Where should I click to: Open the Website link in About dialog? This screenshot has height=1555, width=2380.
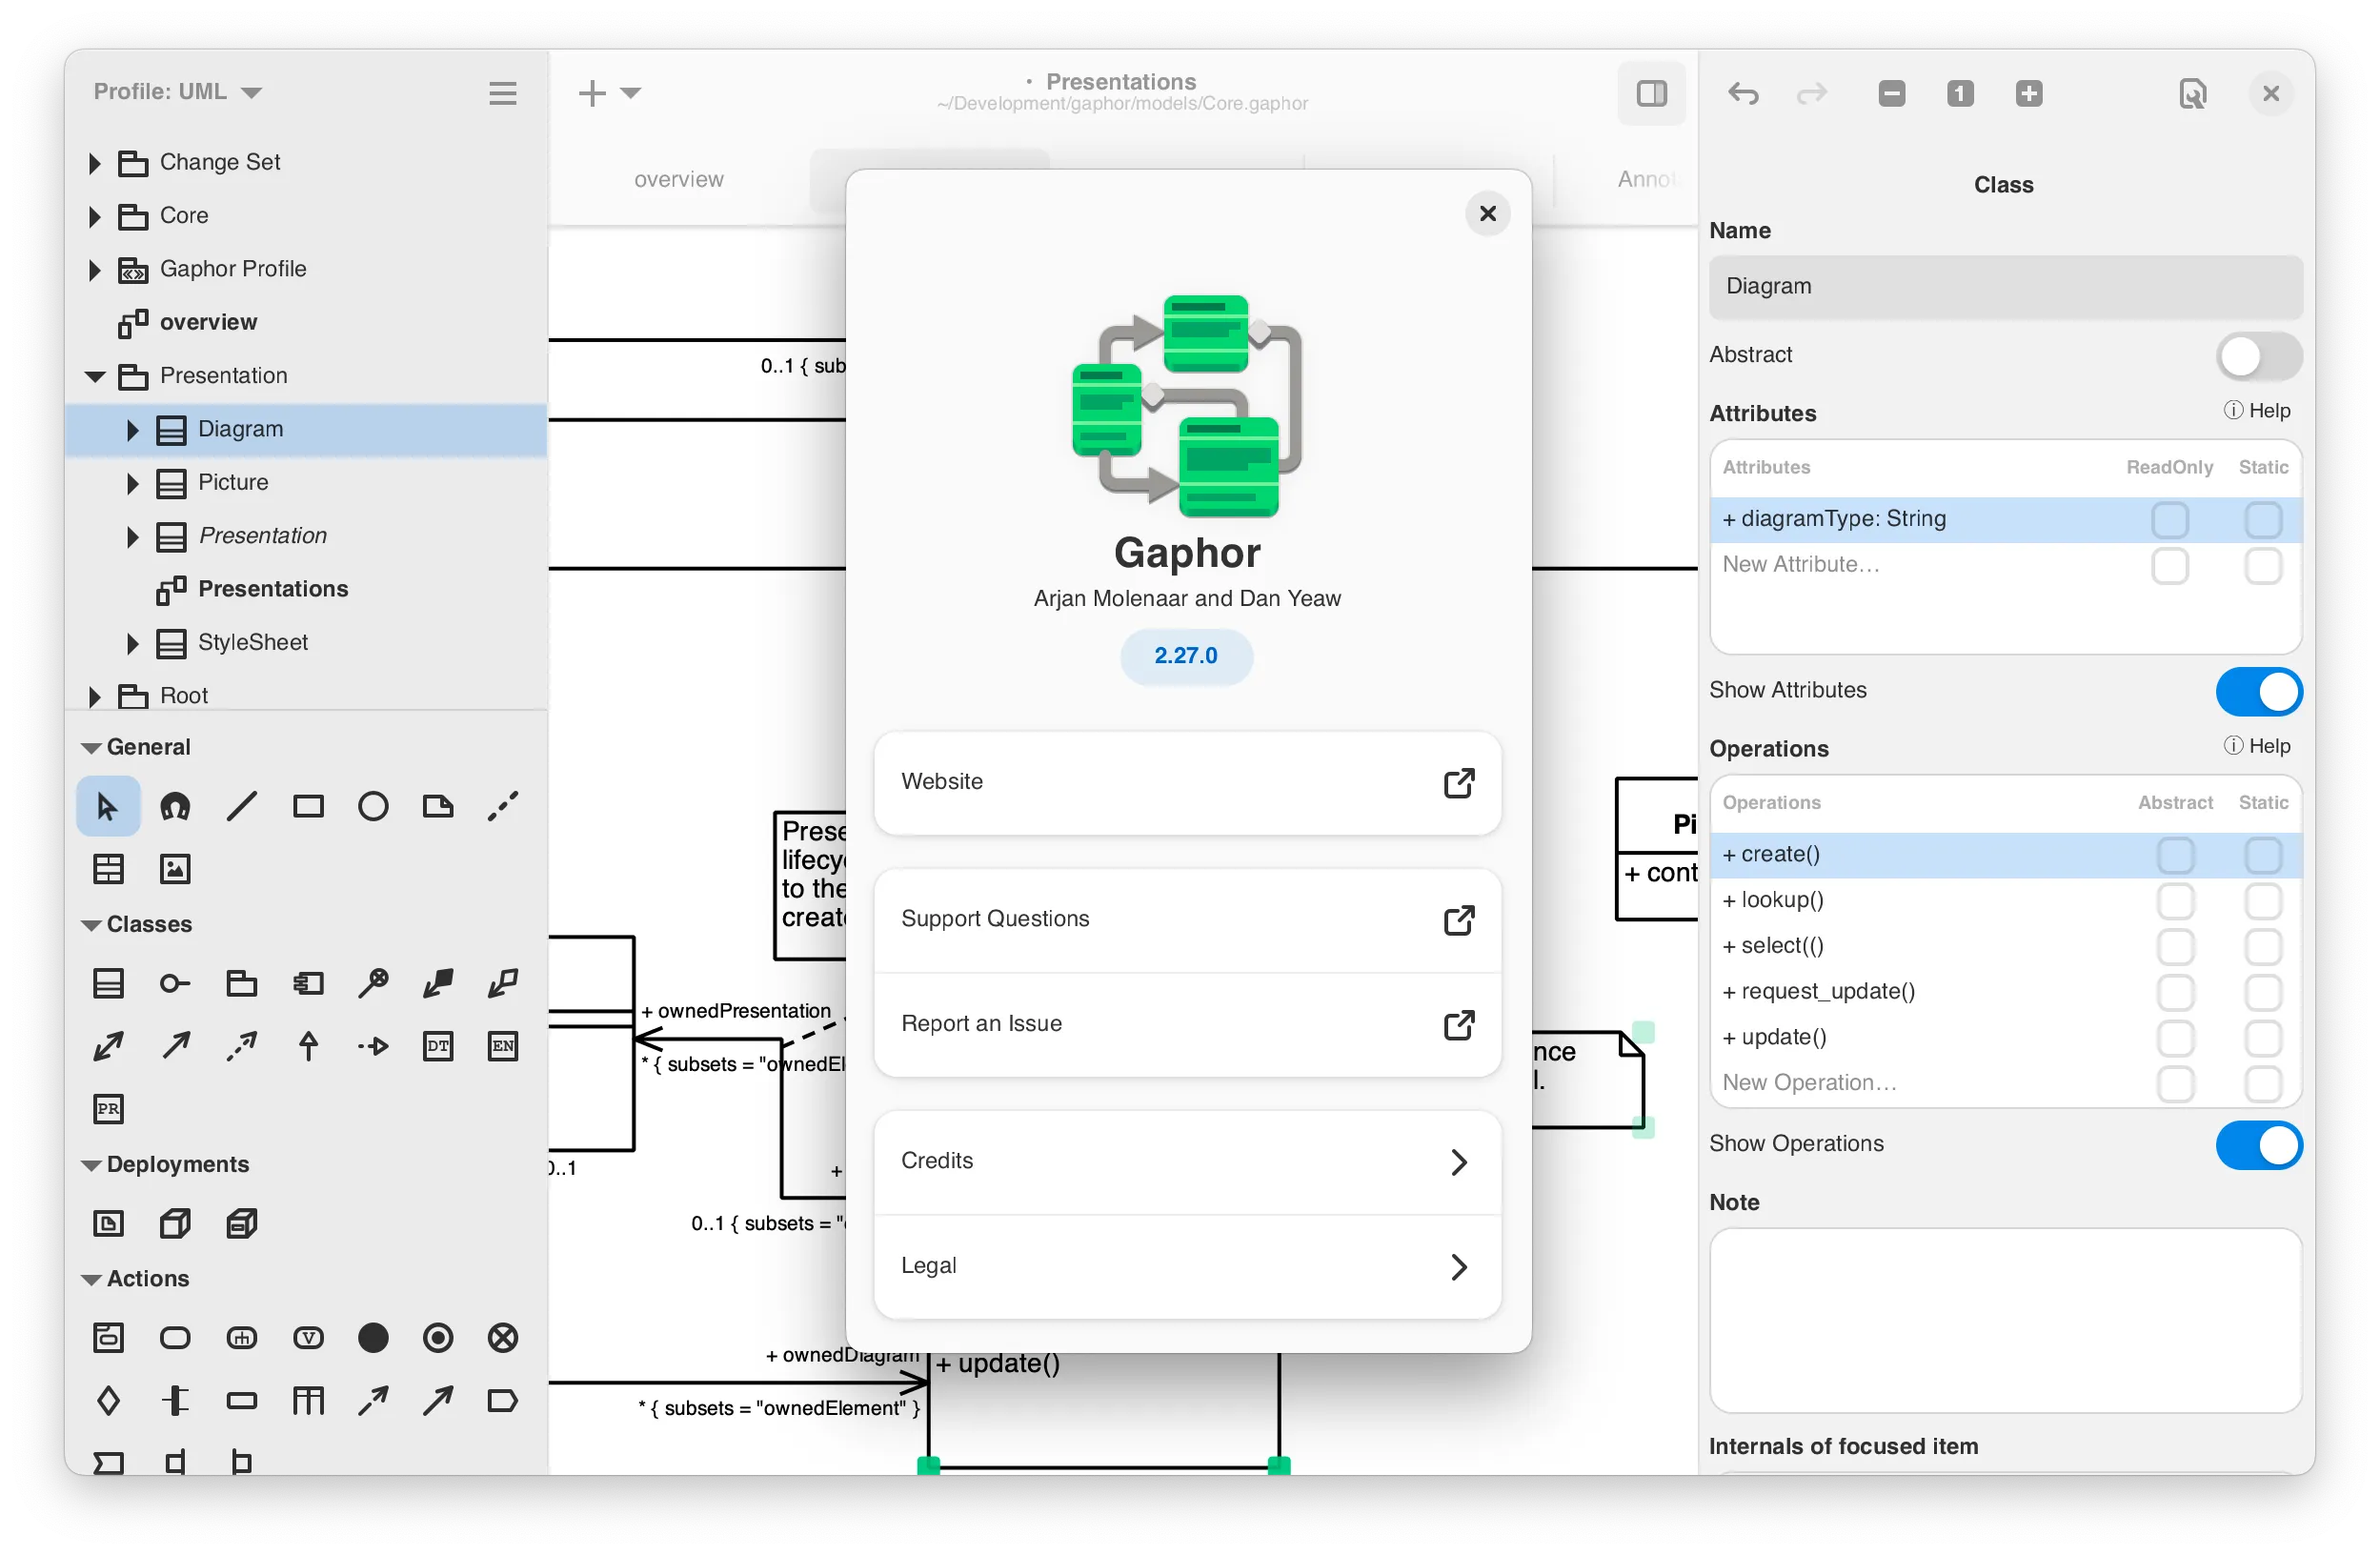tap(1187, 782)
